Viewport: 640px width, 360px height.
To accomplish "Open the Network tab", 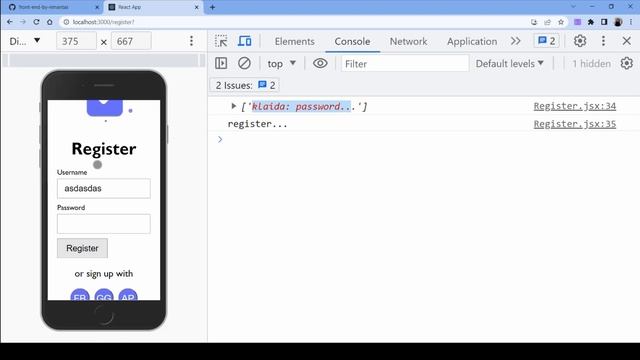I will (408, 41).
